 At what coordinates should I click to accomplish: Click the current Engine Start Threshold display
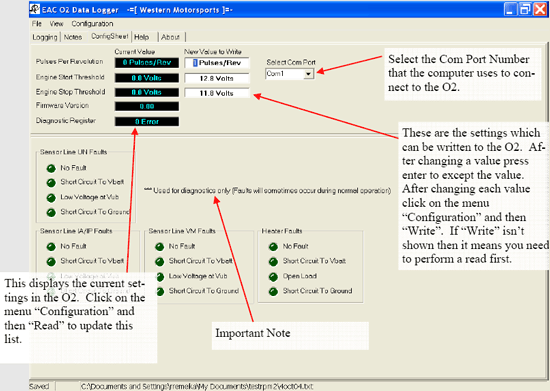[x=147, y=78]
